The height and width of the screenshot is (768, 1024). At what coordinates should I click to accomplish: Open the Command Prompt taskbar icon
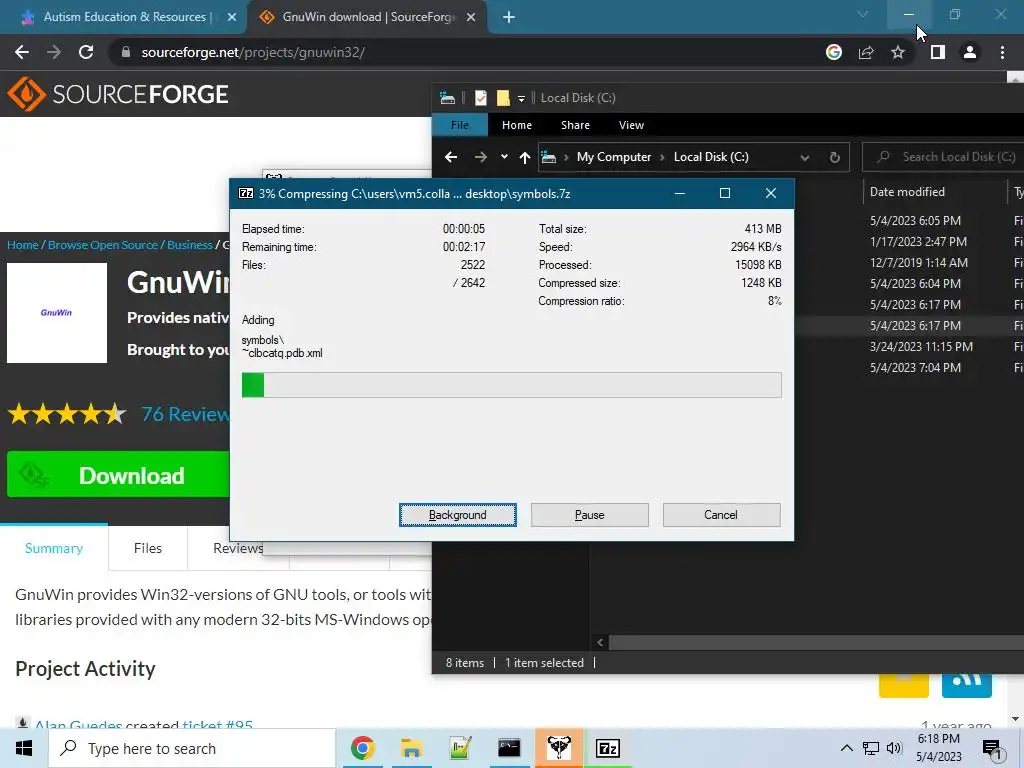(509, 748)
